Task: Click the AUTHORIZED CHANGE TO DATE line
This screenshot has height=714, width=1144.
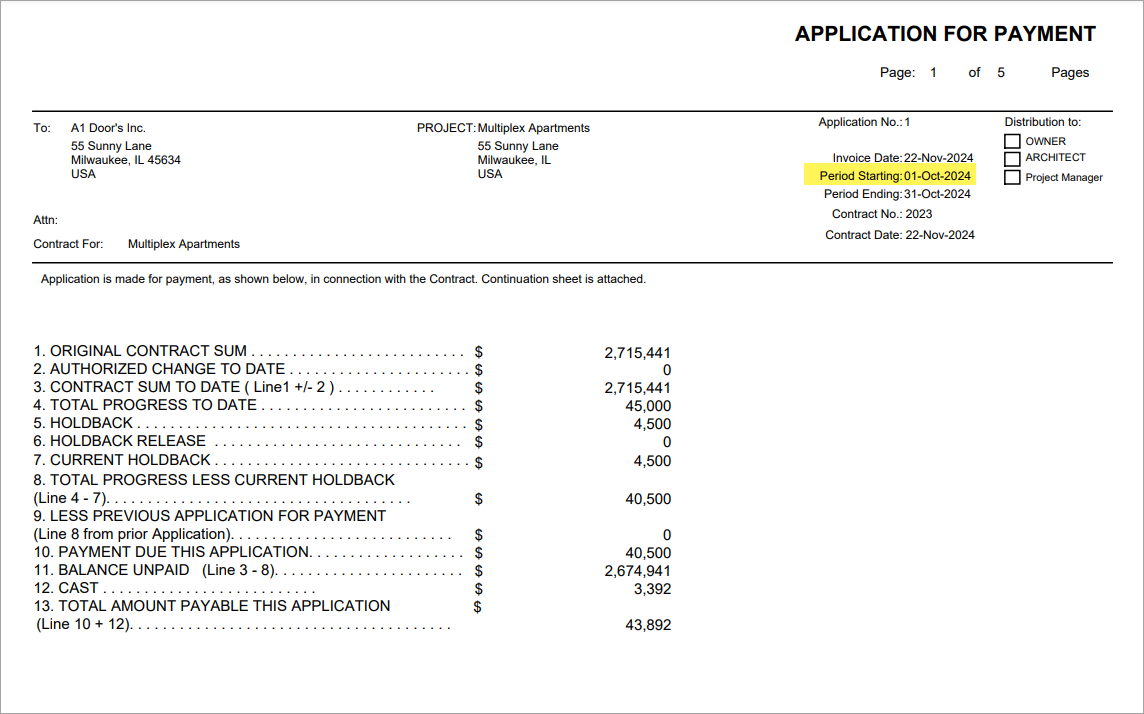Action: tap(159, 369)
